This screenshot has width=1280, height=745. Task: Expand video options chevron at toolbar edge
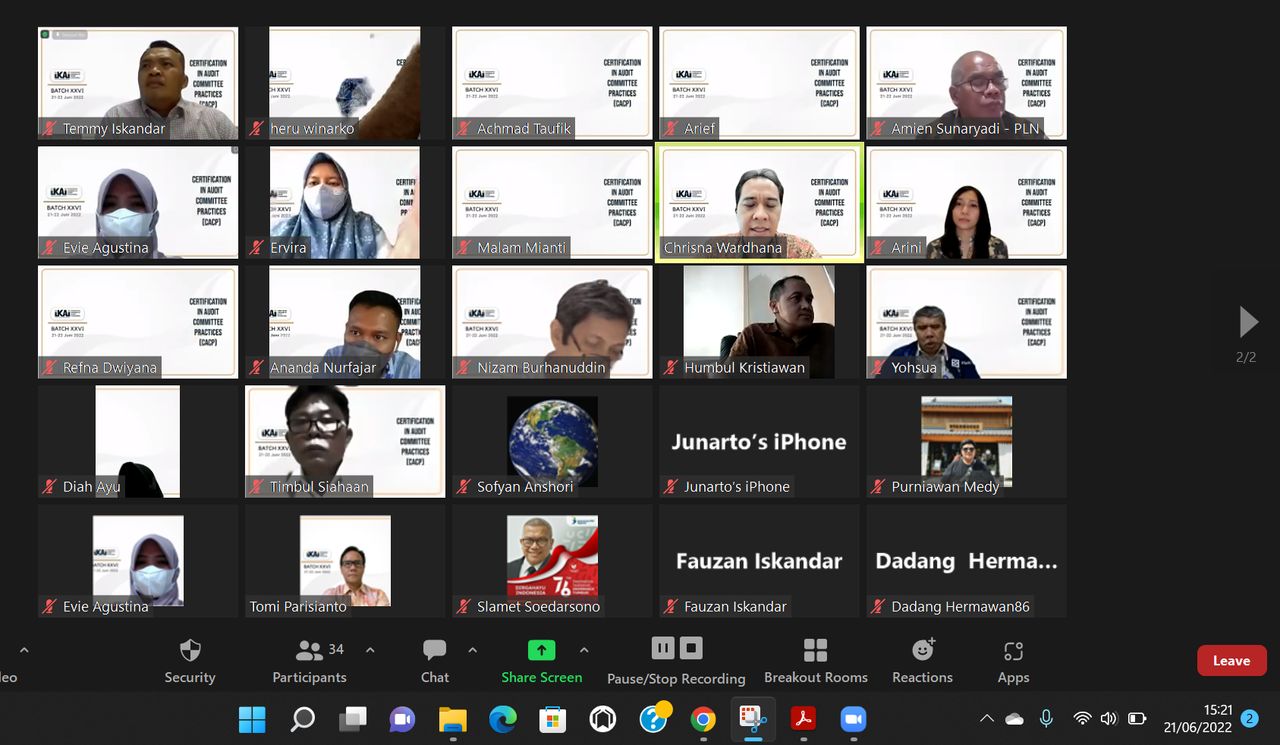click(24, 650)
